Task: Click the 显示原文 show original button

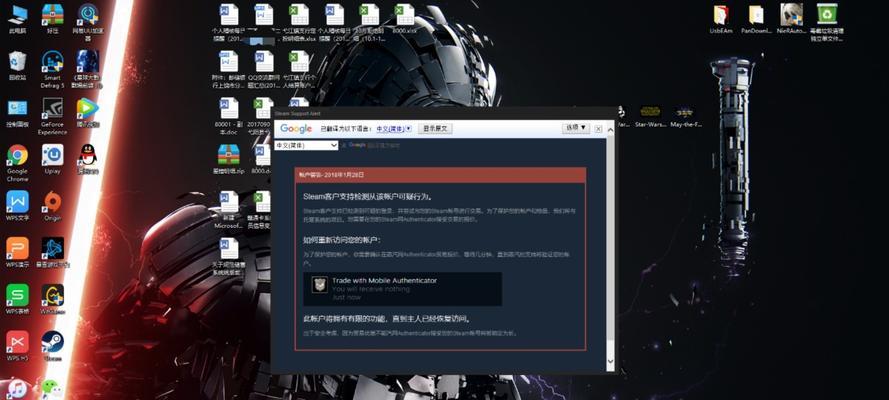Action: [435, 129]
